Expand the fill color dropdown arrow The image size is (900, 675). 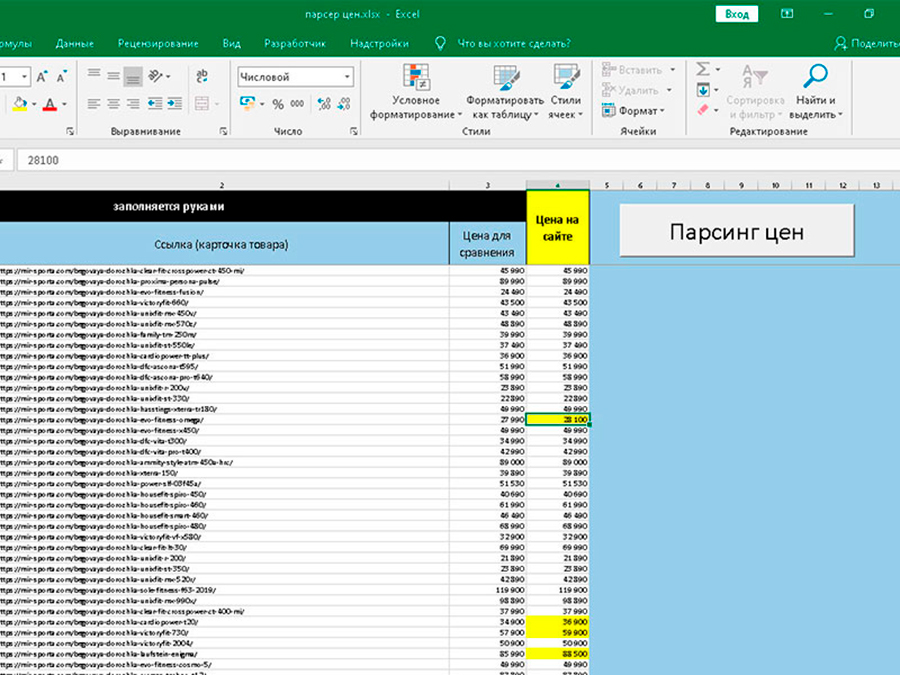34,104
